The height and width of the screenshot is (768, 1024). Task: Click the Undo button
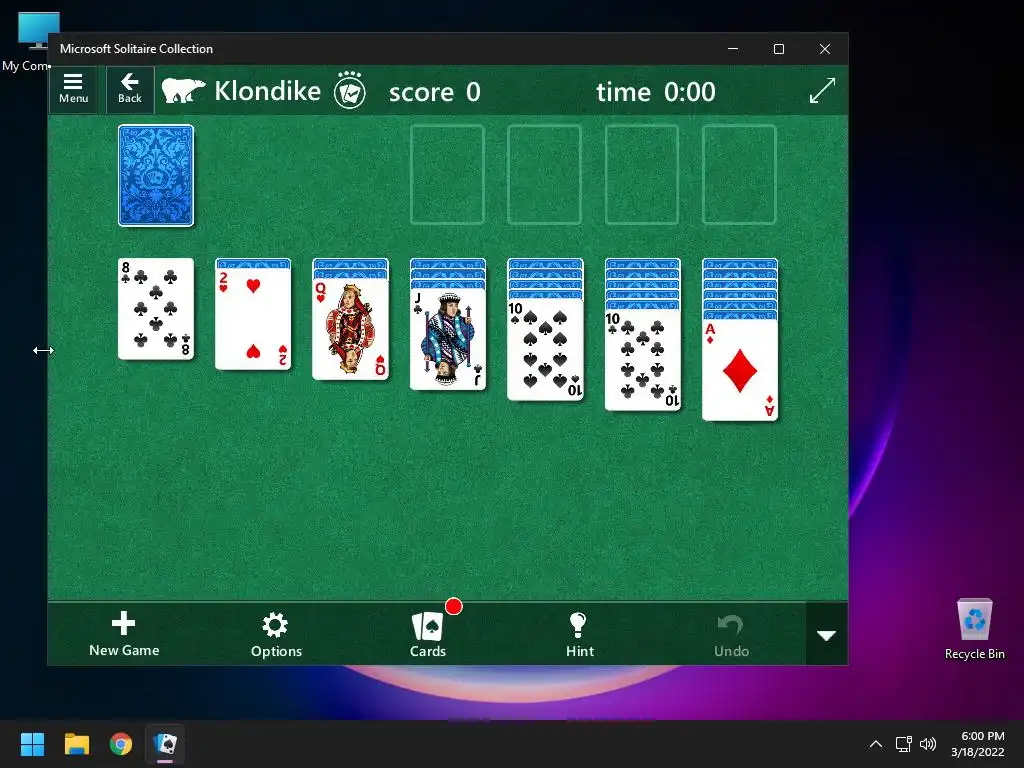[x=731, y=635]
